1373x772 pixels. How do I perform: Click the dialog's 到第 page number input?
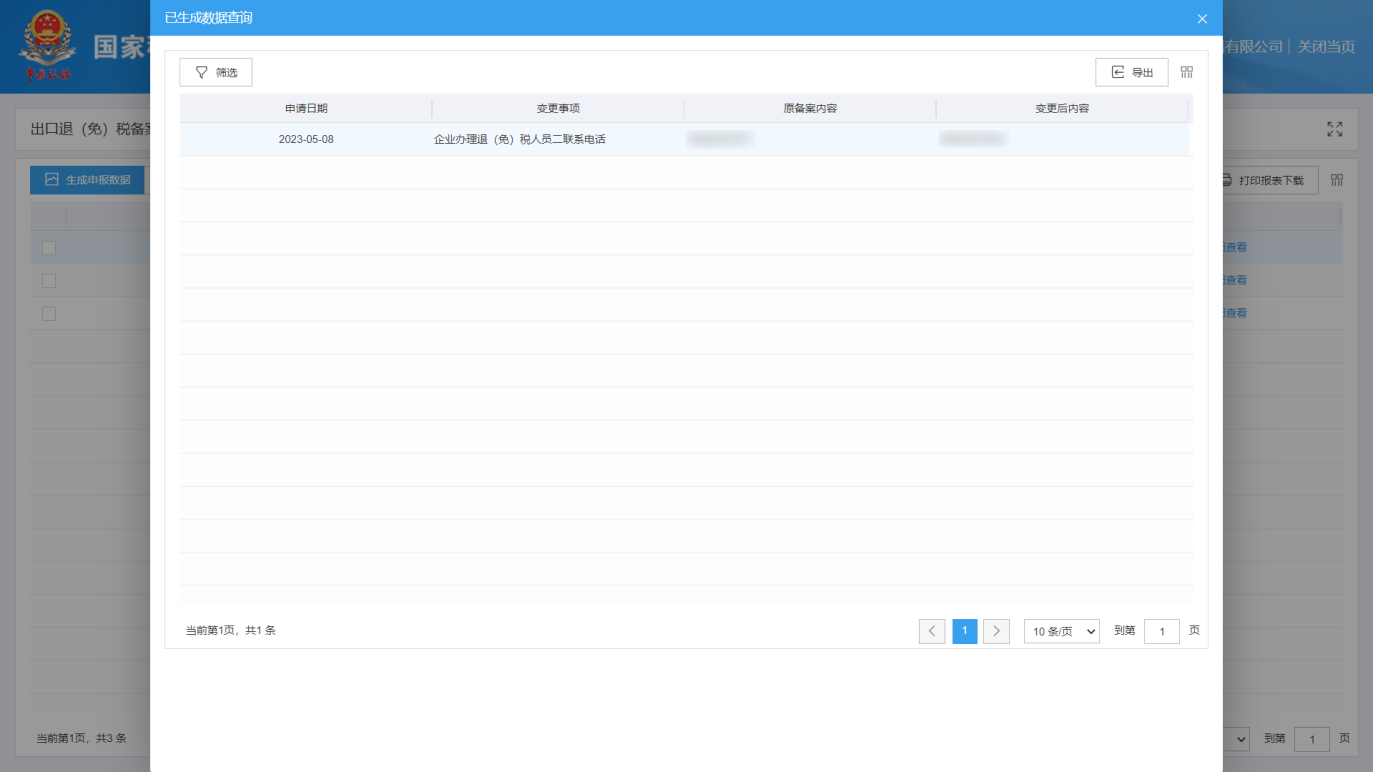pyautogui.click(x=1161, y=631)
